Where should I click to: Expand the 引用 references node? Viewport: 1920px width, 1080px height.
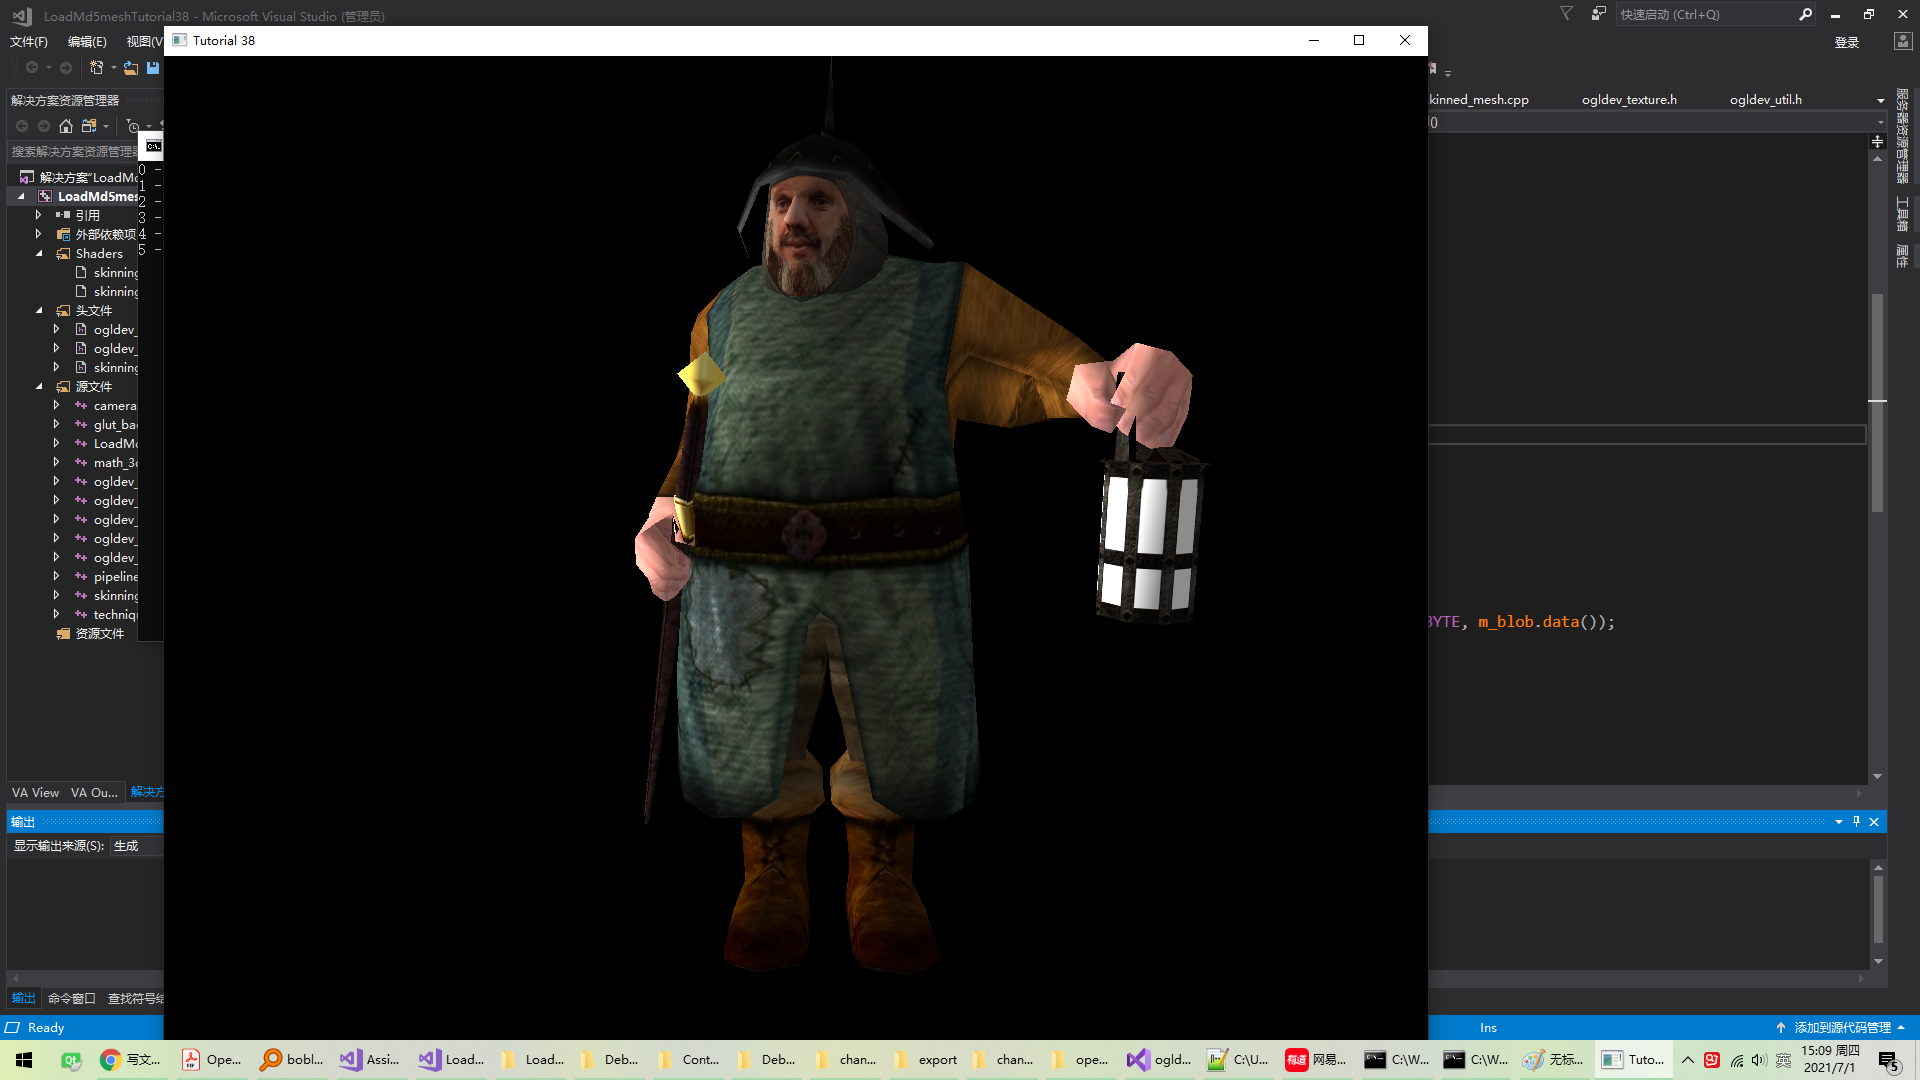(39, 215)
